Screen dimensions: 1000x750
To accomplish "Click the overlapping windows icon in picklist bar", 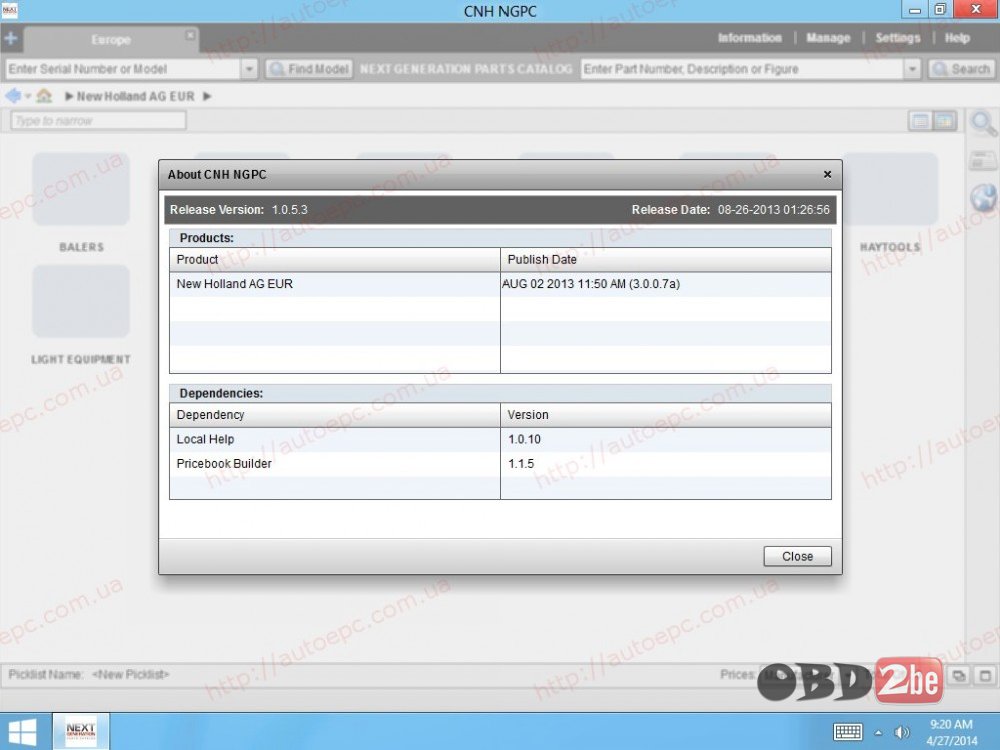I will pyautogui.click(x=959, y=675).
